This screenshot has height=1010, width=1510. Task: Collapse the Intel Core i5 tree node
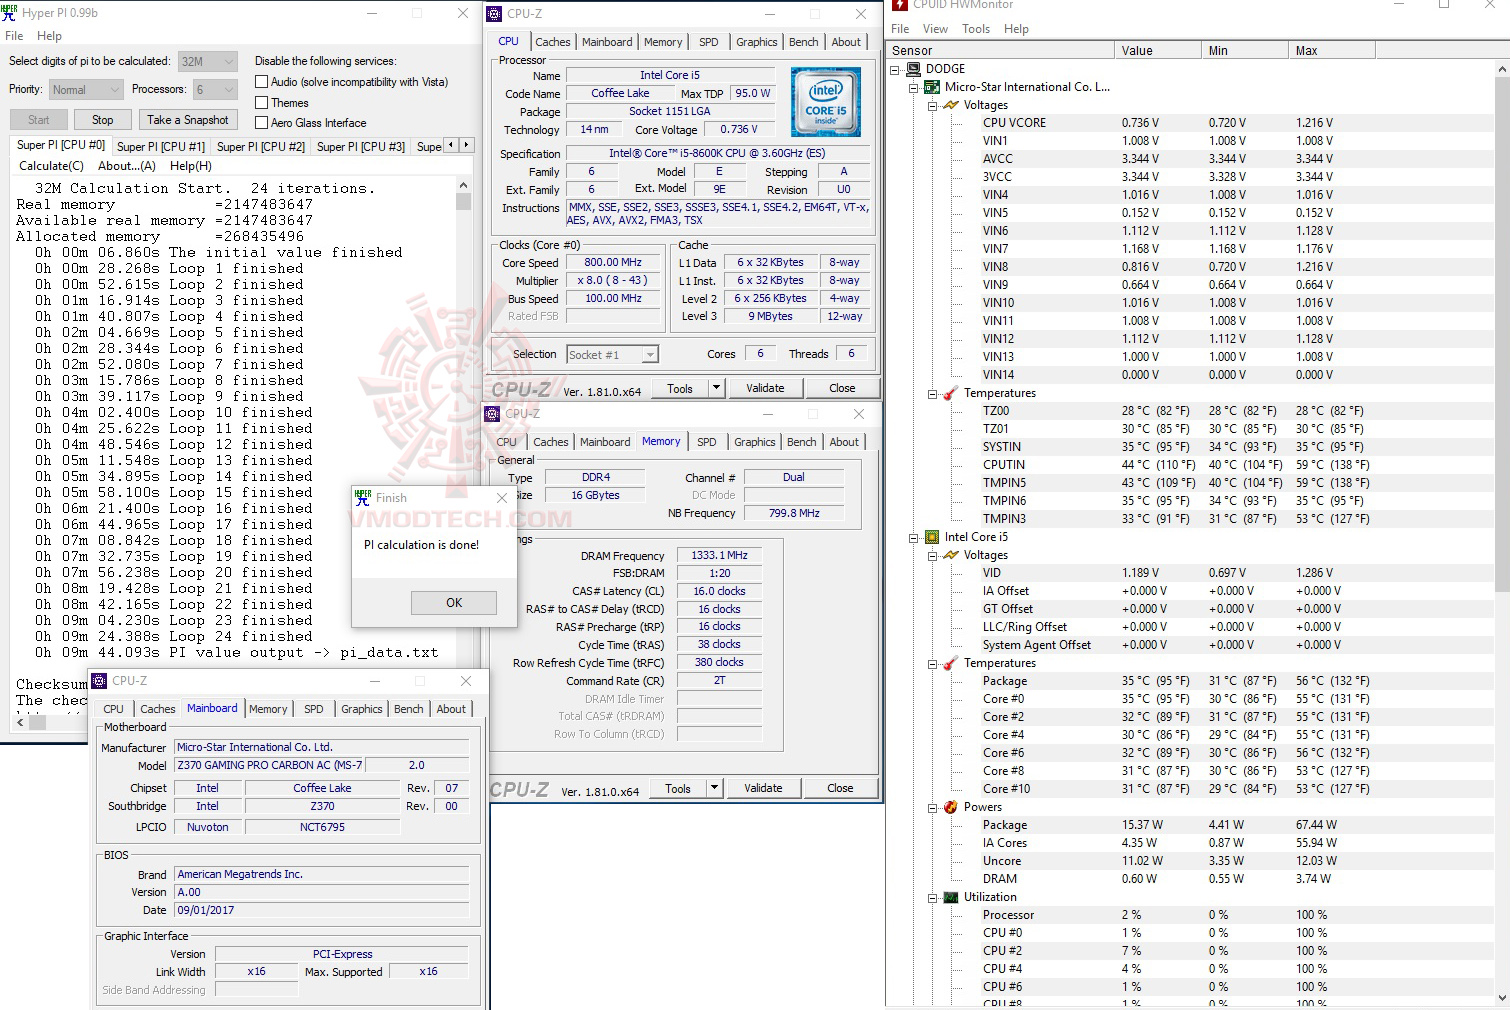914,537
